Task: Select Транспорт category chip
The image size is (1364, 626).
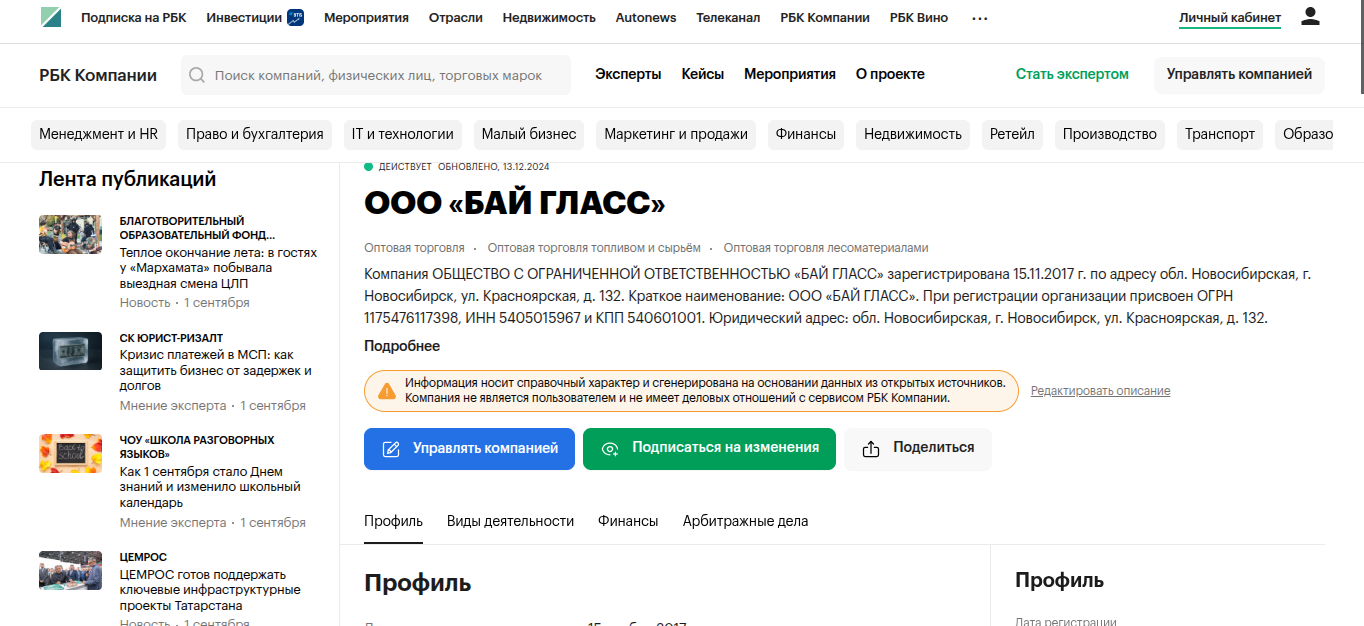Action: pos(1220,134)
